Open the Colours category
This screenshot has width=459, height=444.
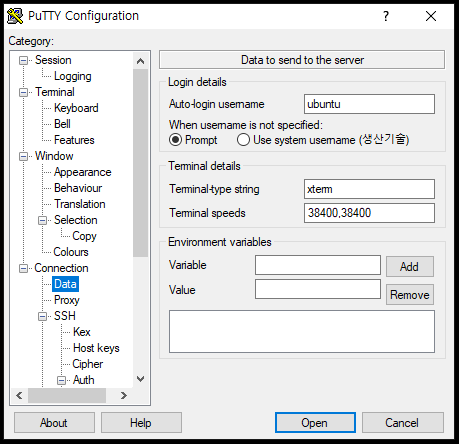pos(71,252)
